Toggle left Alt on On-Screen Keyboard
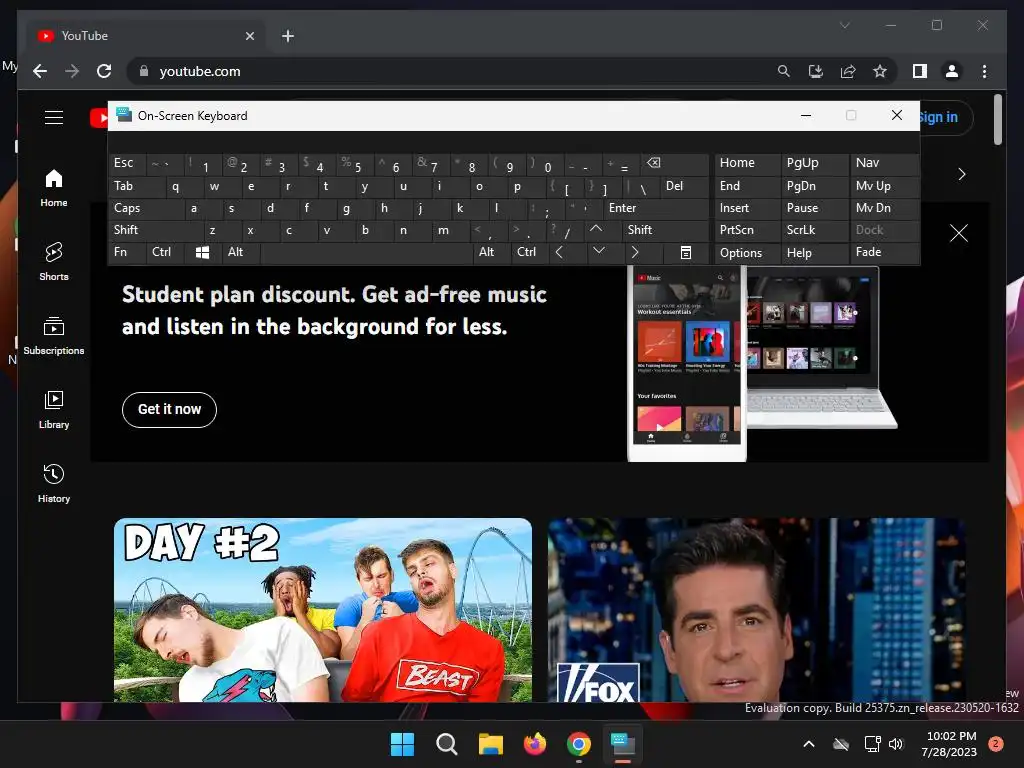Screen dimensions: 1024x768 pos(240,252)
